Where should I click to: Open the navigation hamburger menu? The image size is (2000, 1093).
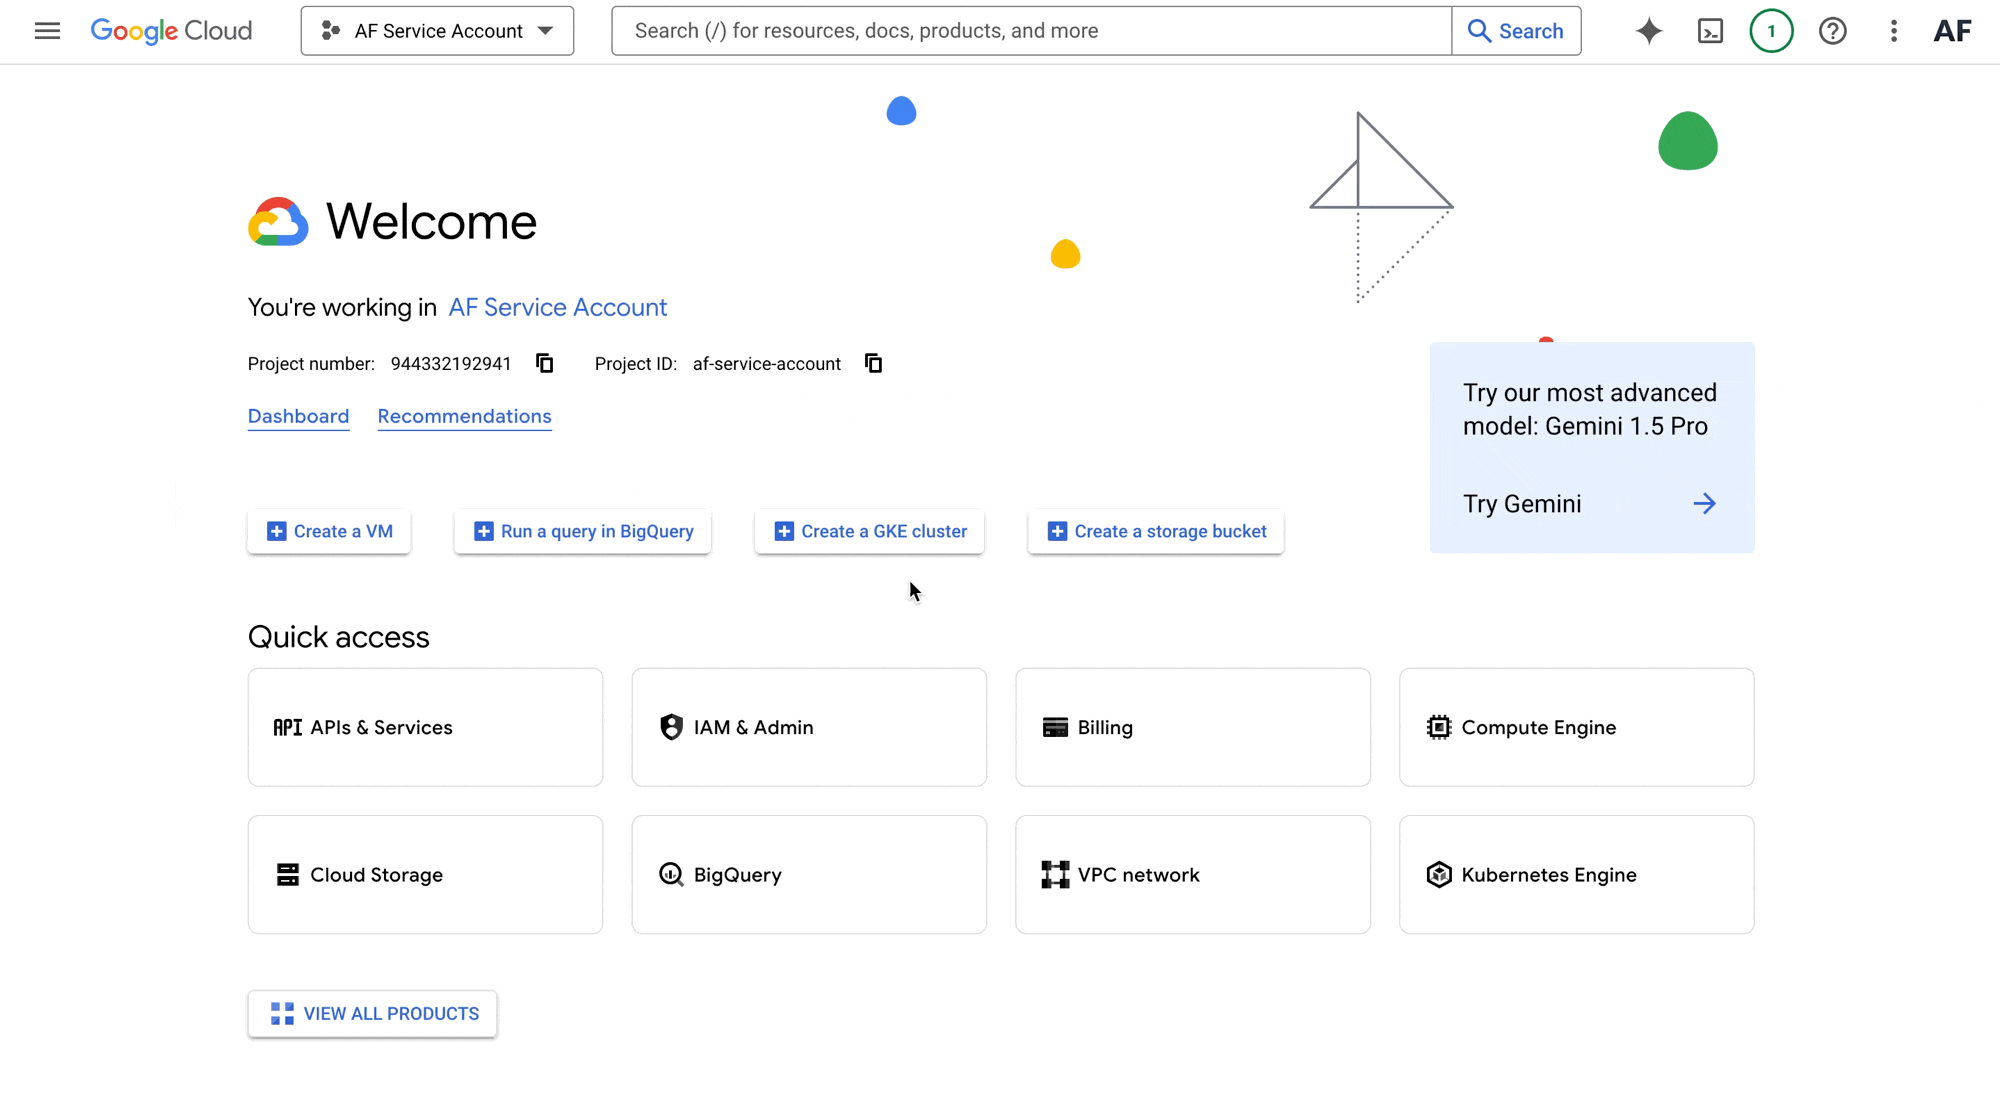(x=47, y=31)
